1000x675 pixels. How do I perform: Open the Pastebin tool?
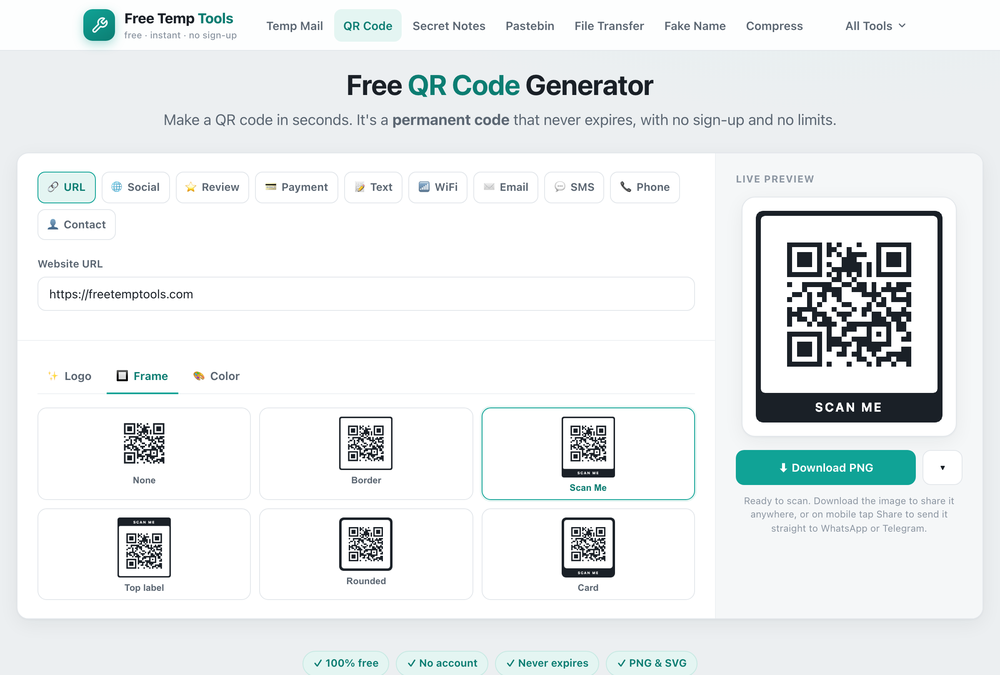(530, 26)
